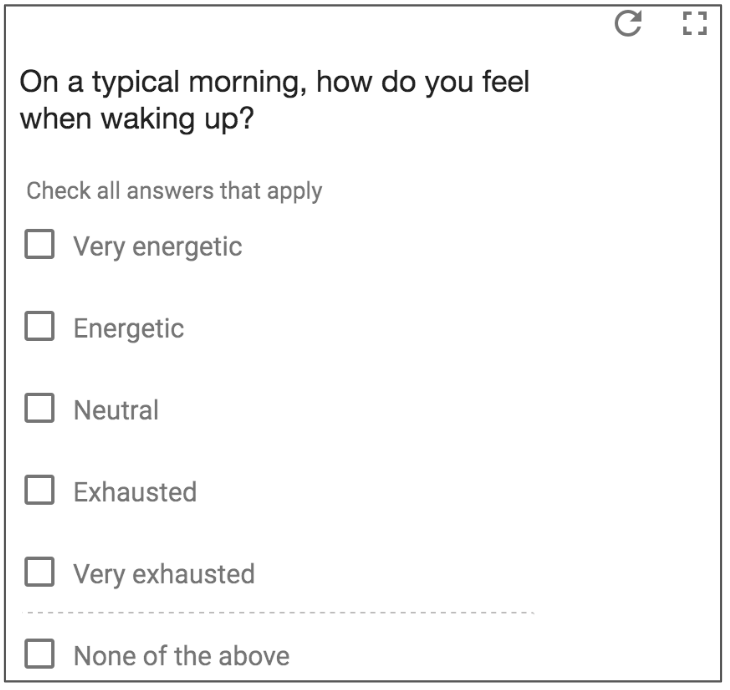Click the dashed divider above None option
This screenshot has width=730, height=690.
tap(280, 612)
